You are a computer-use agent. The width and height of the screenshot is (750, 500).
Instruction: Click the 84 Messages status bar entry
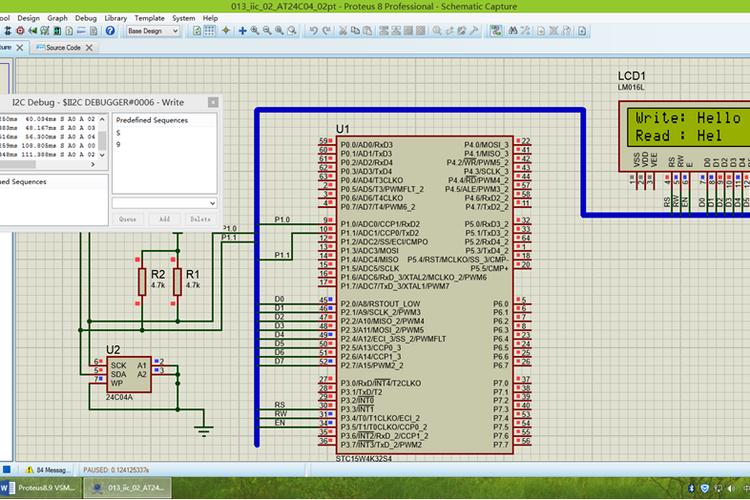[x=48, y=470]
